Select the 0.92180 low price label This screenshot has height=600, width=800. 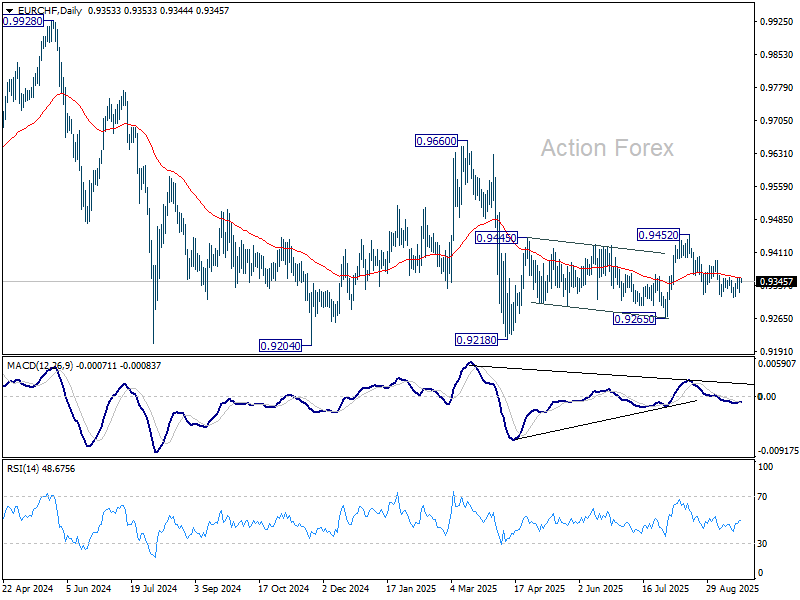pyautogui.click(x=476, y=340)
